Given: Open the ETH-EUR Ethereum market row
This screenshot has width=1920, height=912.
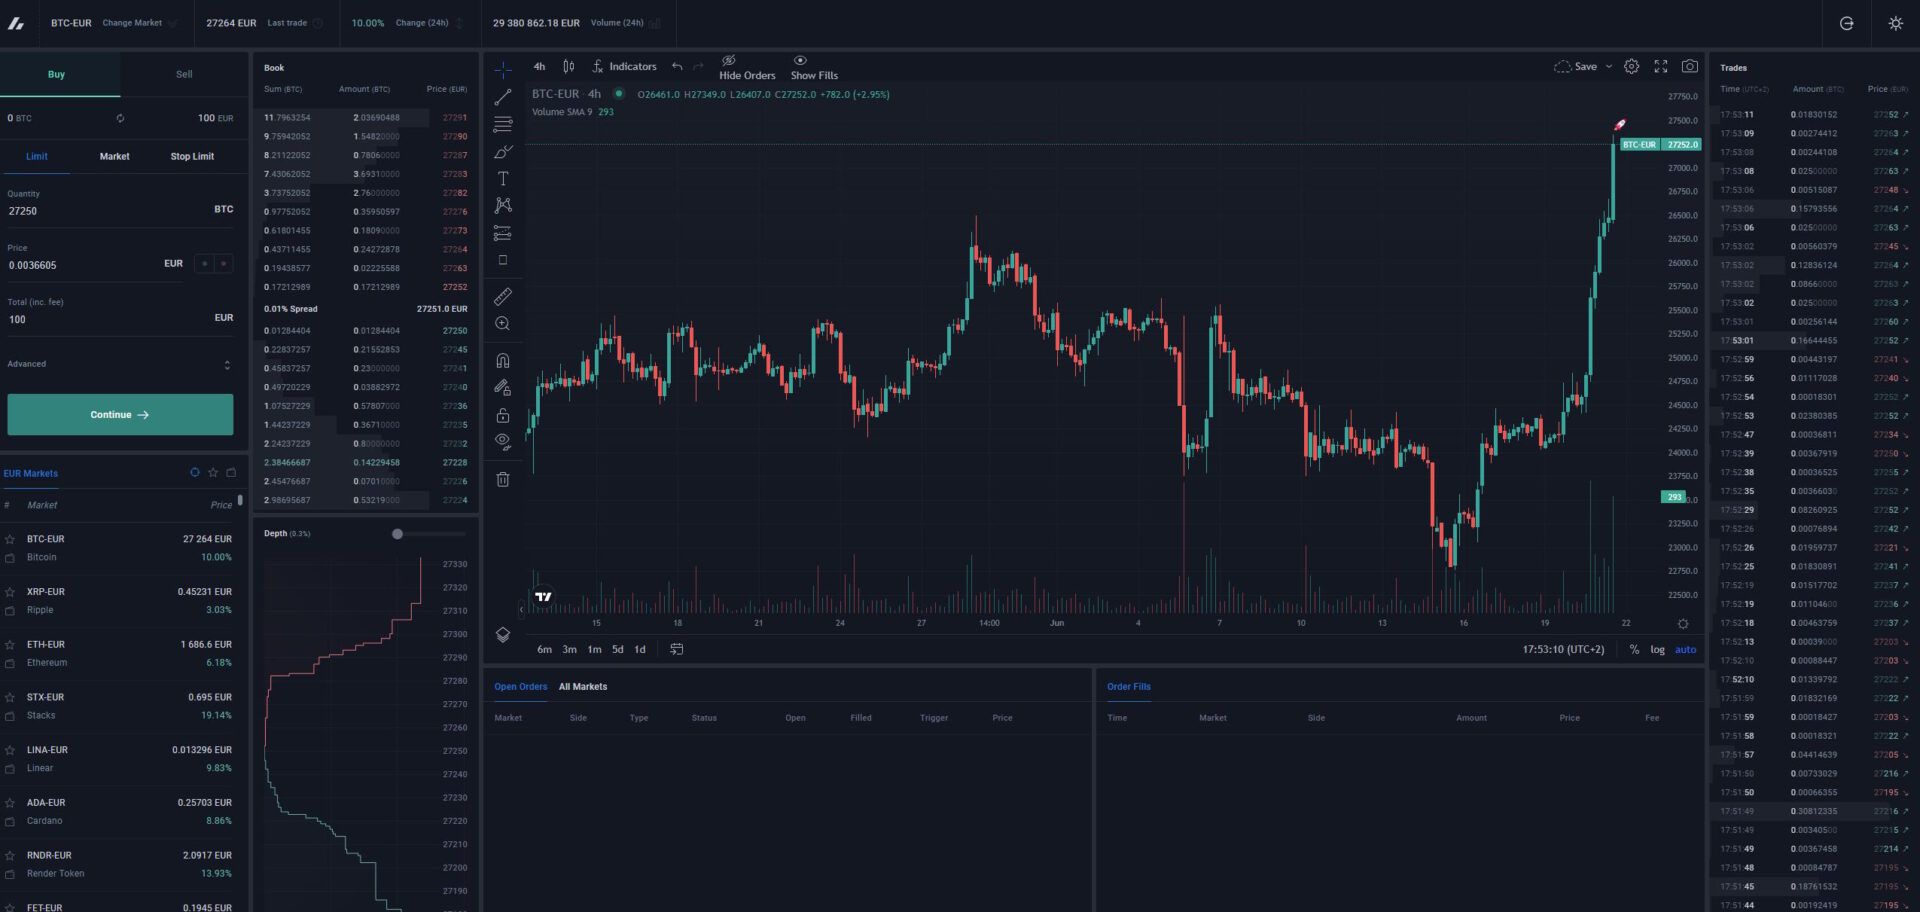Looking at the screenshot, I should tap(120, 654).
